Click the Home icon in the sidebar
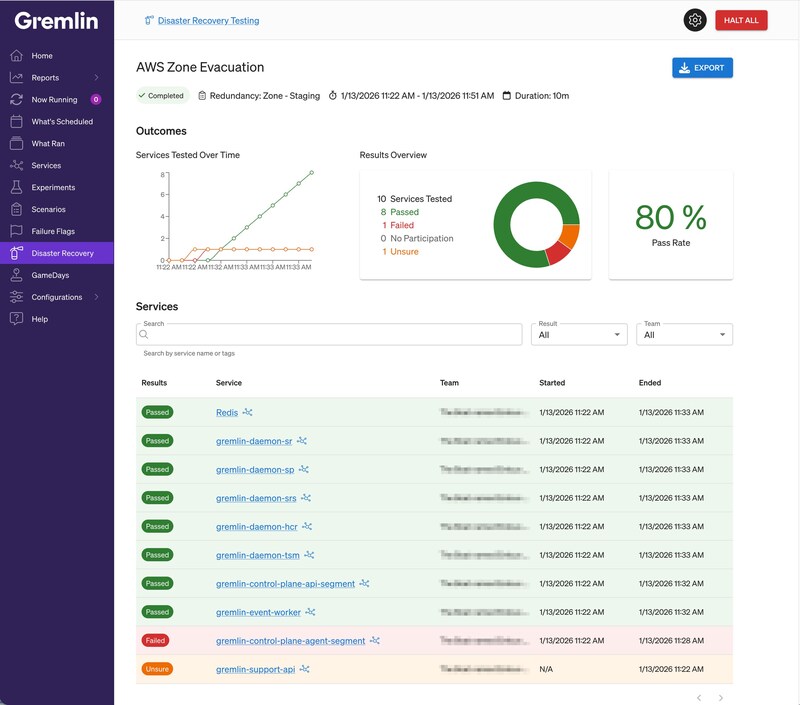 click(16, 56)
